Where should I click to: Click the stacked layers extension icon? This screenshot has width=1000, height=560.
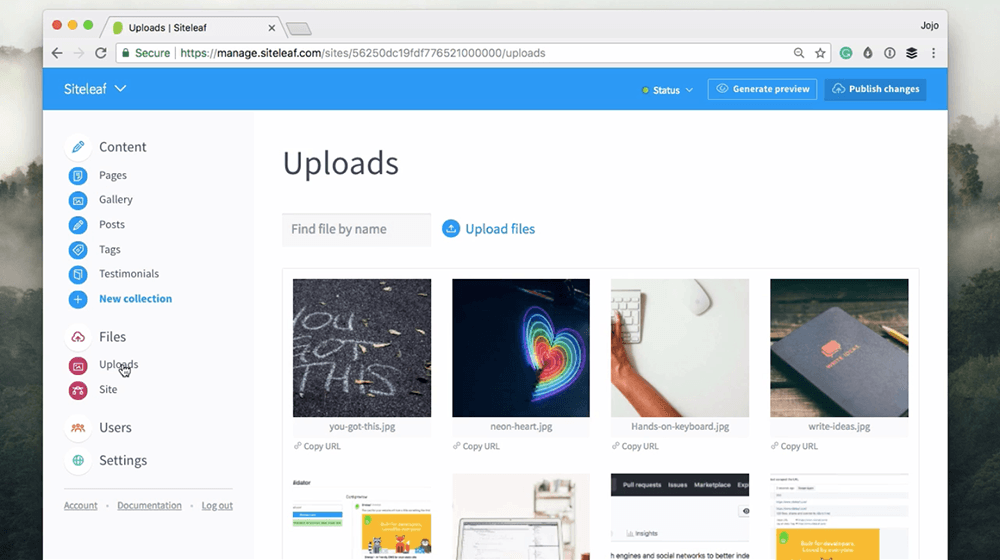click(912, 53)
